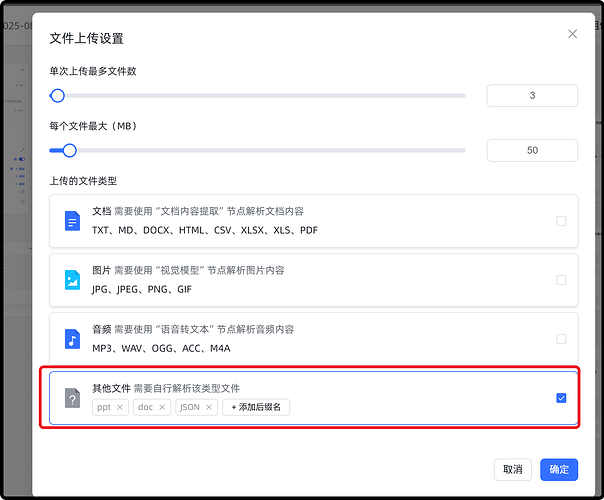This screenshot has width=604, height=500.
Task: Click the 取消 button
Action: [513, 470]
